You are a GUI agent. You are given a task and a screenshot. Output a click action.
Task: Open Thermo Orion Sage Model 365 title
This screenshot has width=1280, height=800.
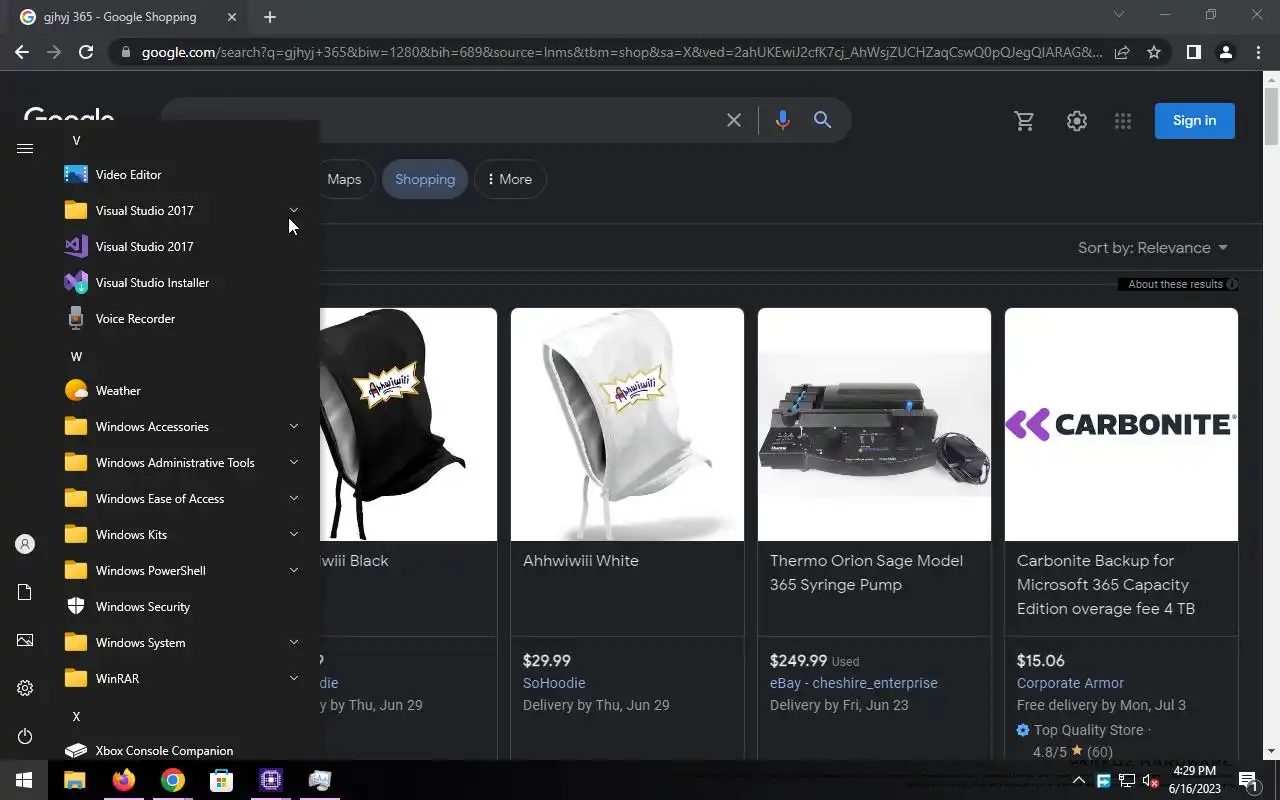(x=867, y=573)
